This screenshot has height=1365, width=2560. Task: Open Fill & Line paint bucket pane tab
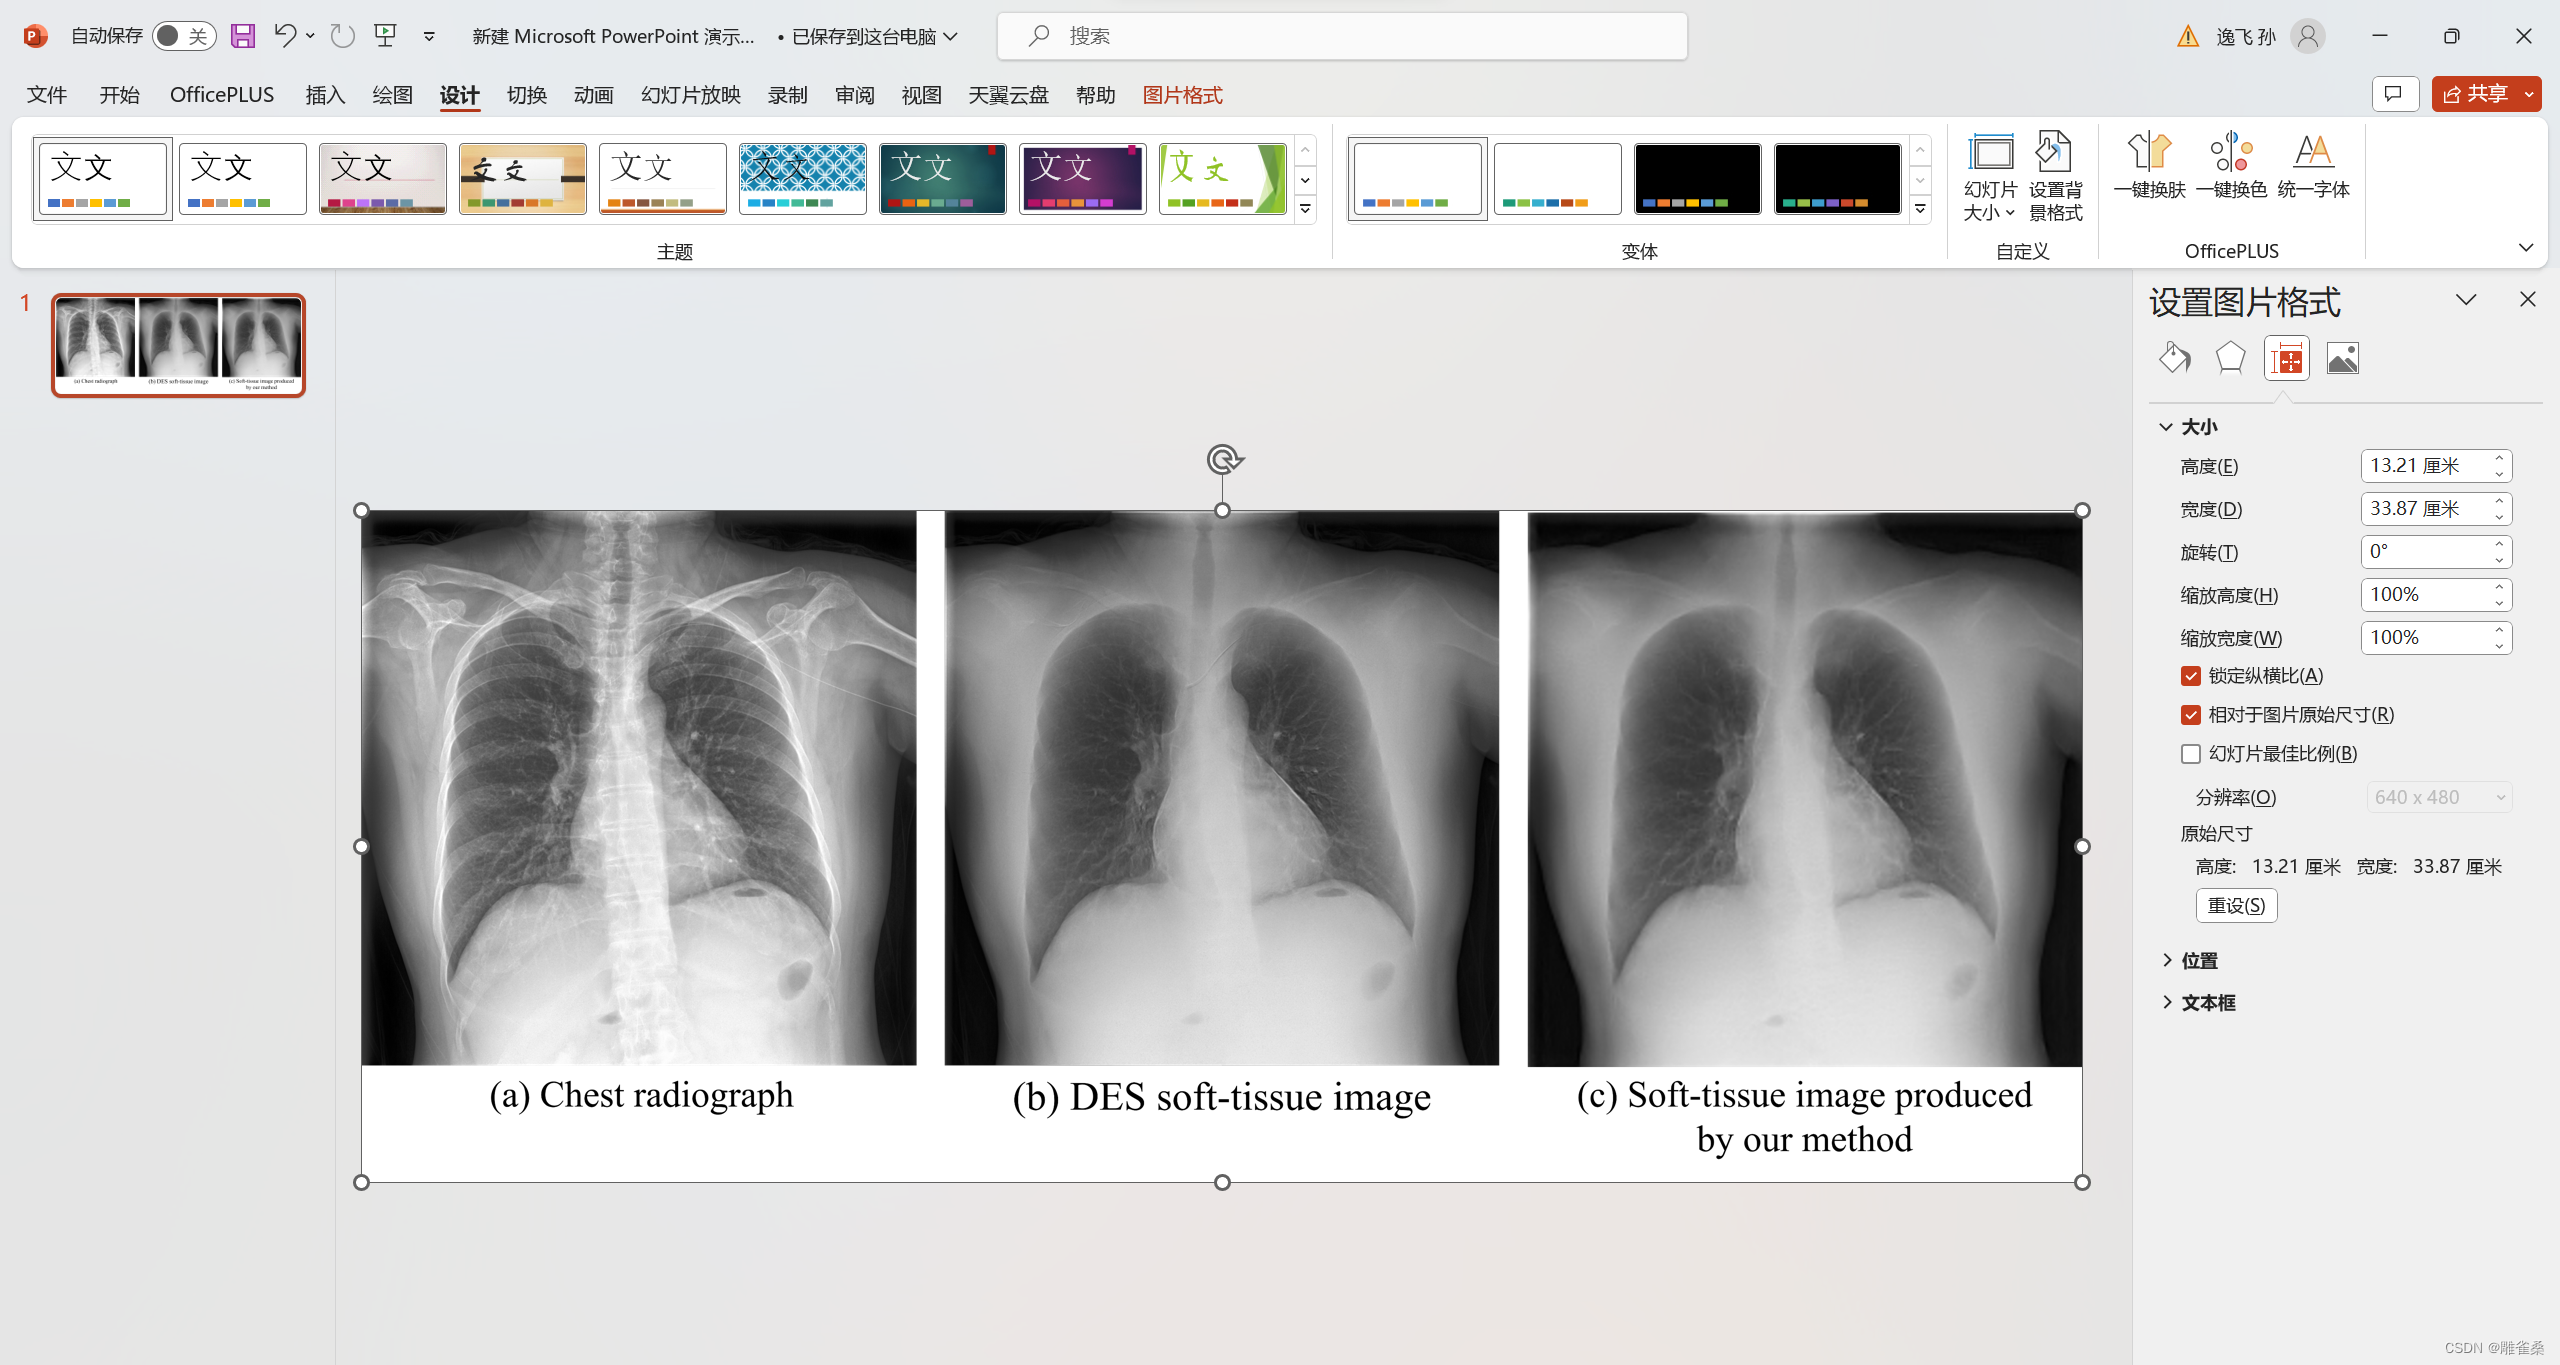[2175, 358]
